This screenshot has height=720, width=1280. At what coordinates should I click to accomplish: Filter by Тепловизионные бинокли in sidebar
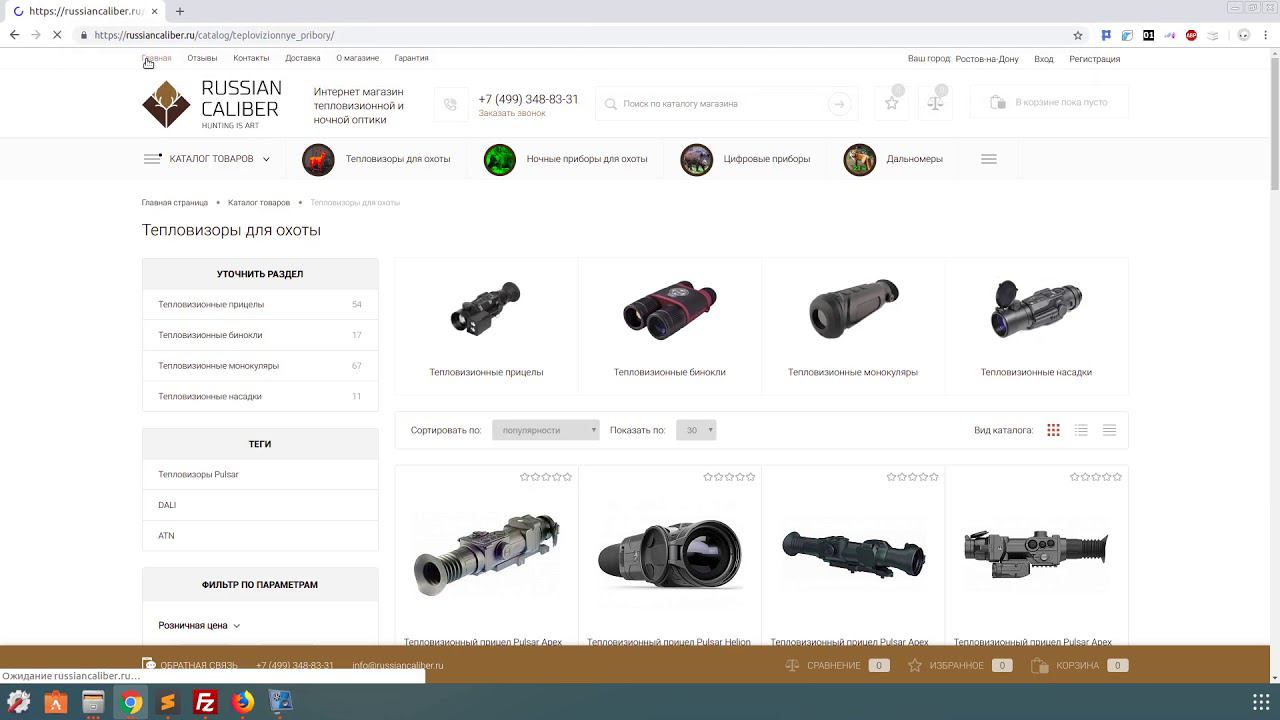tap(260, 335)
